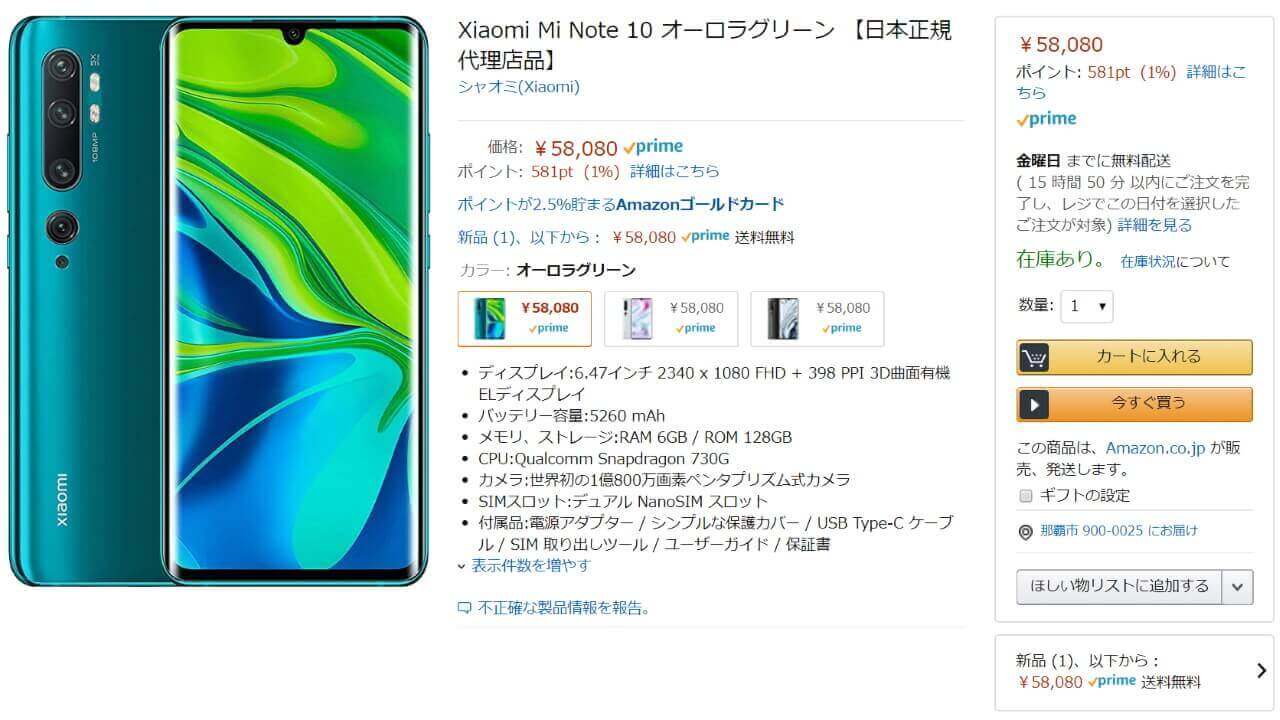Screen dimensions: 1280x720
Task: Enable the ギフトの設定 checkbox
Action: point(1025,496)
